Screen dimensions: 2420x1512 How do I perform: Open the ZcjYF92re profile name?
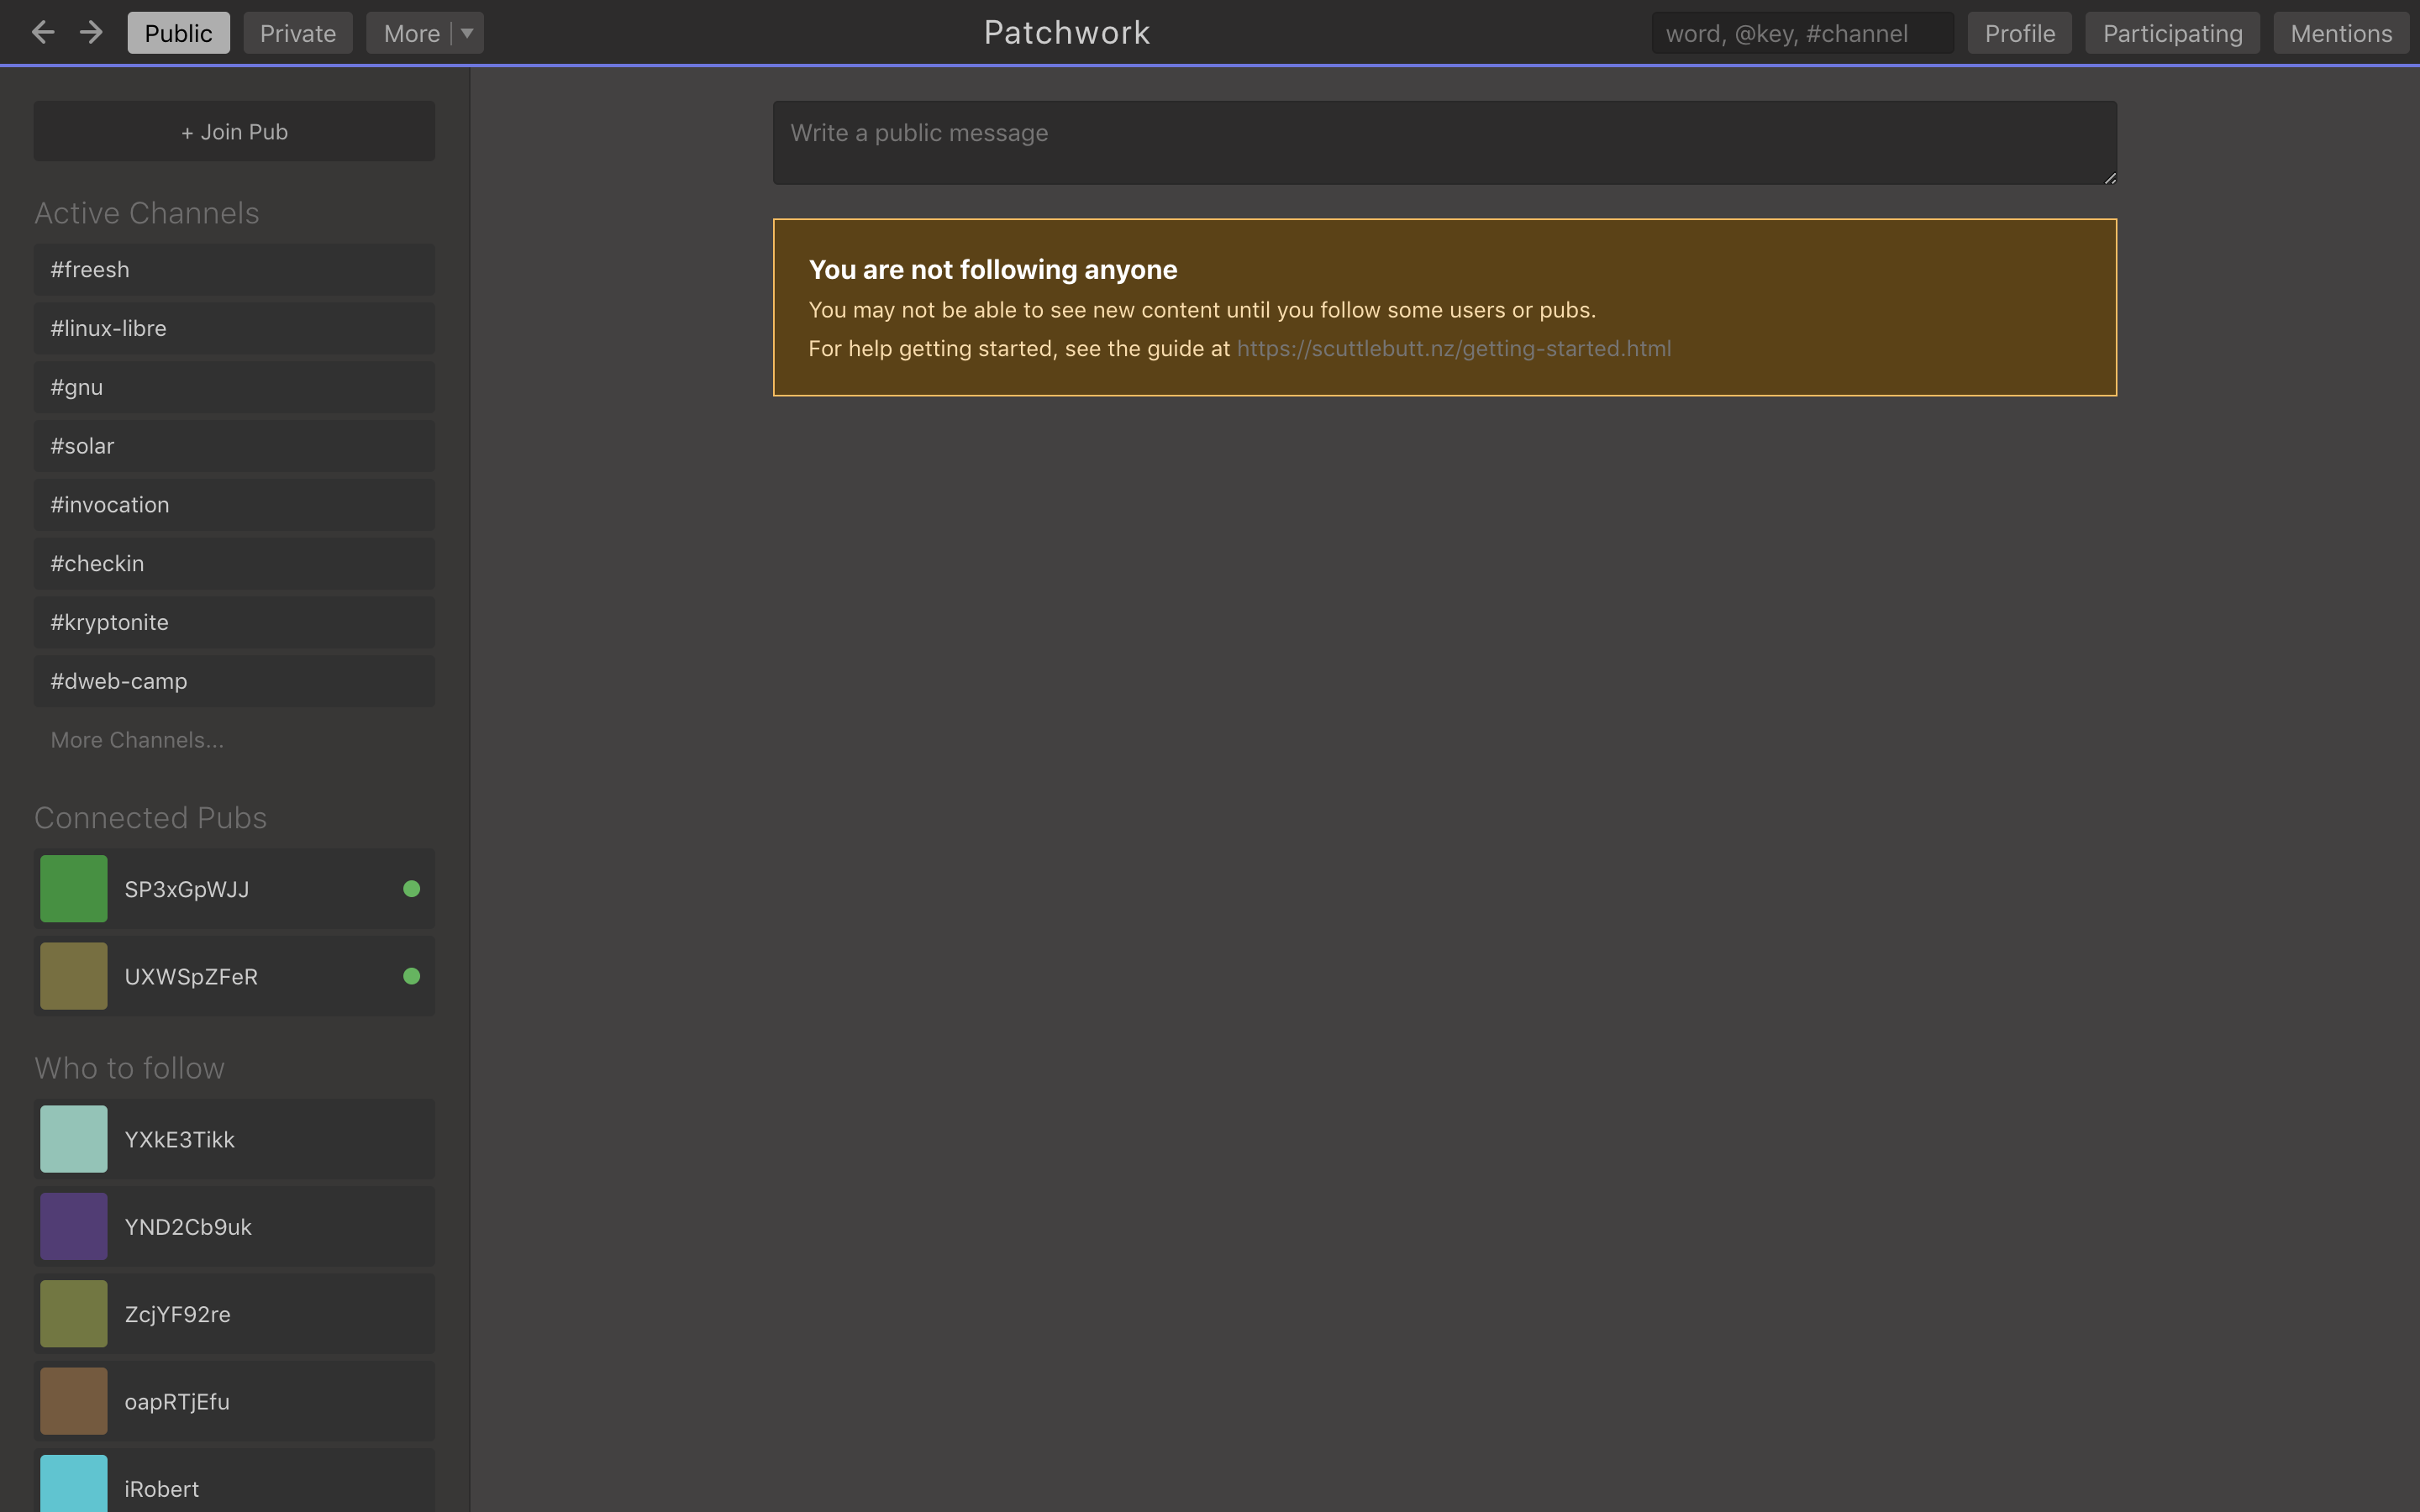point(178,1314)
